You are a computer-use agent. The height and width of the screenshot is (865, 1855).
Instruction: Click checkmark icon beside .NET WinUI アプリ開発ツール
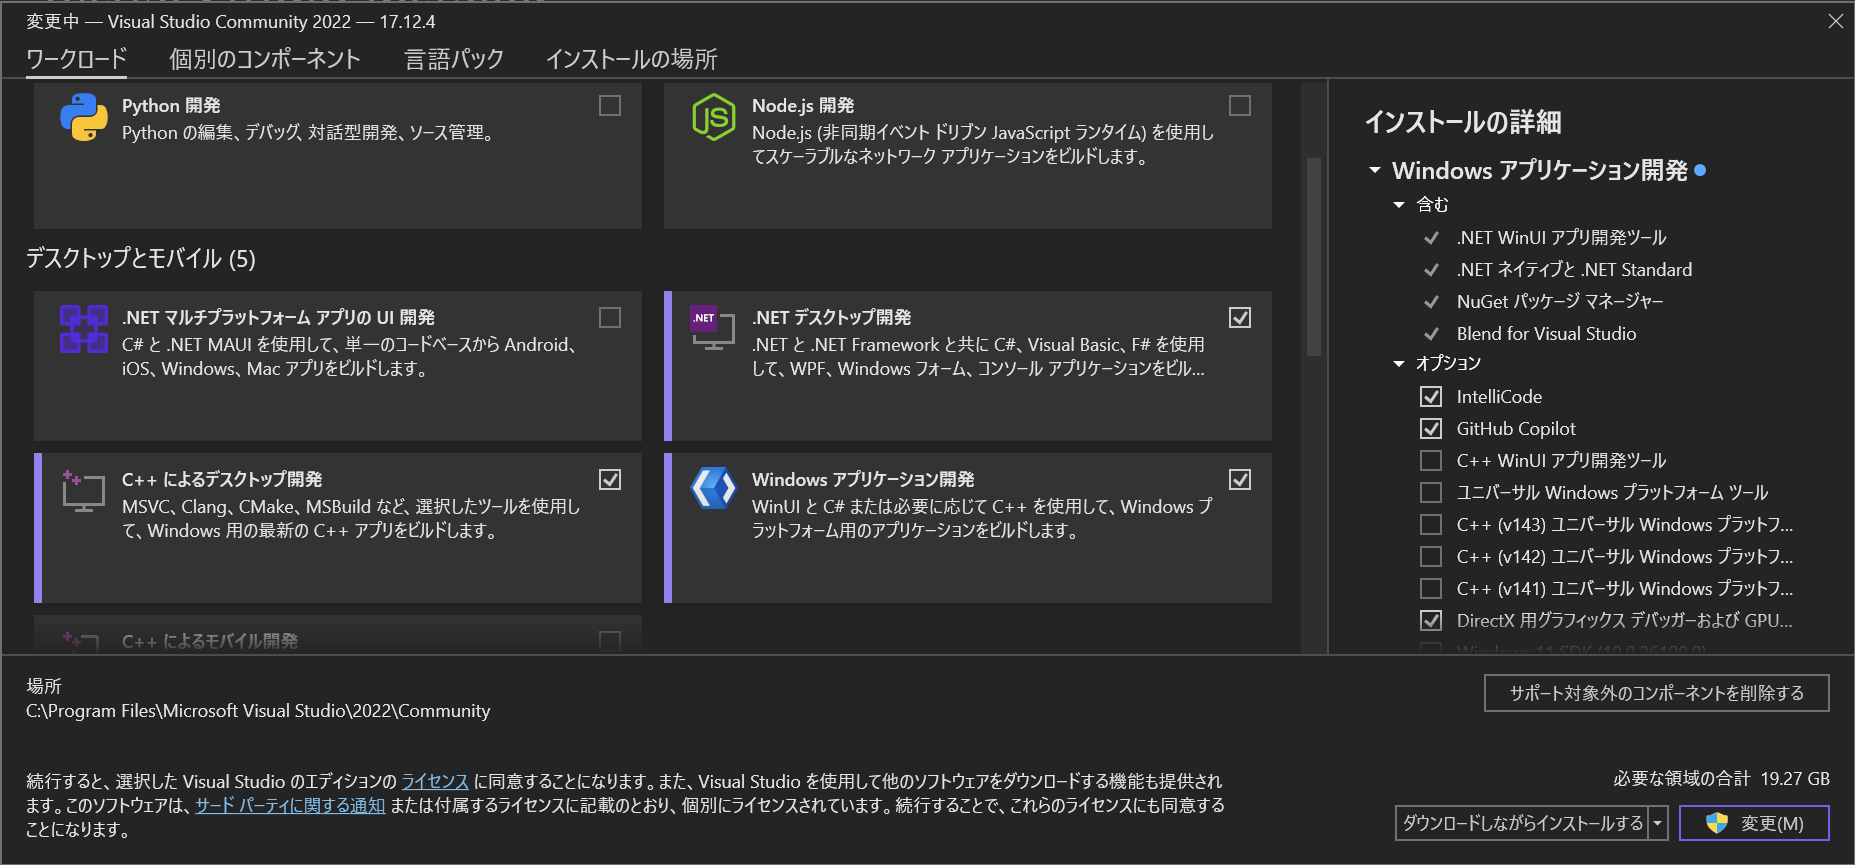click(1431, 238)
